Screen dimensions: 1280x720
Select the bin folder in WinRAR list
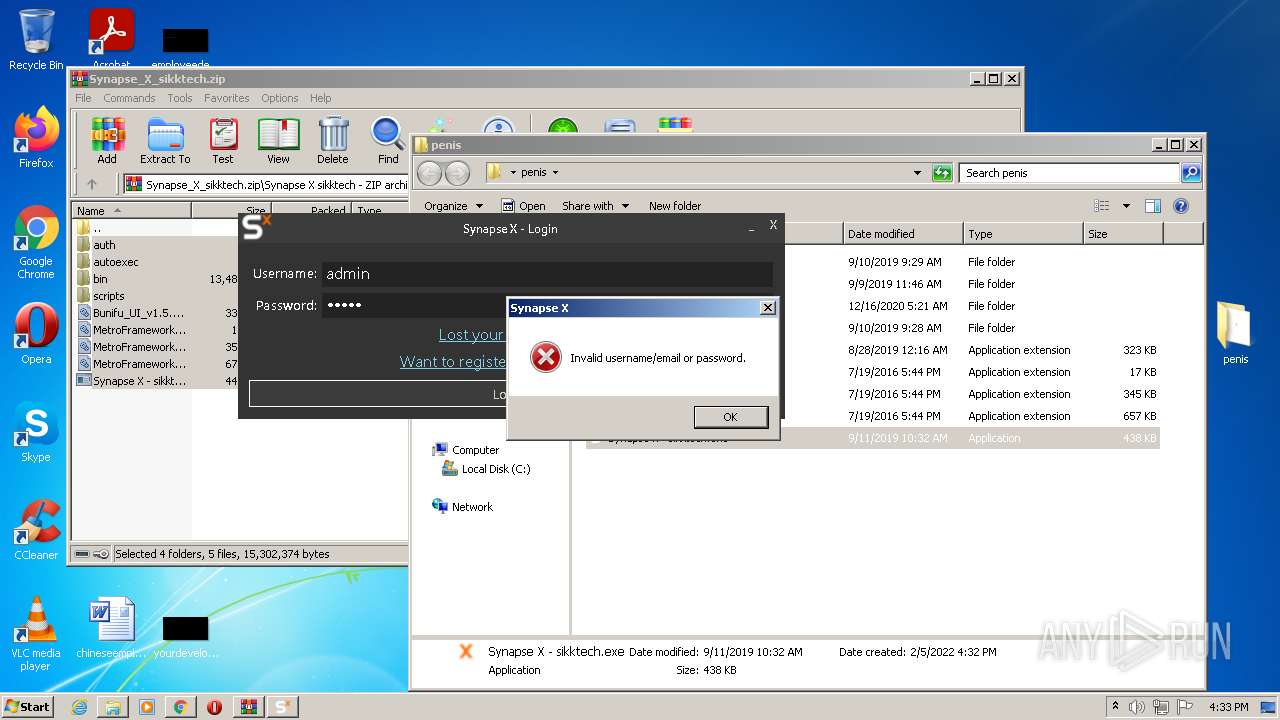pos(100,279)
